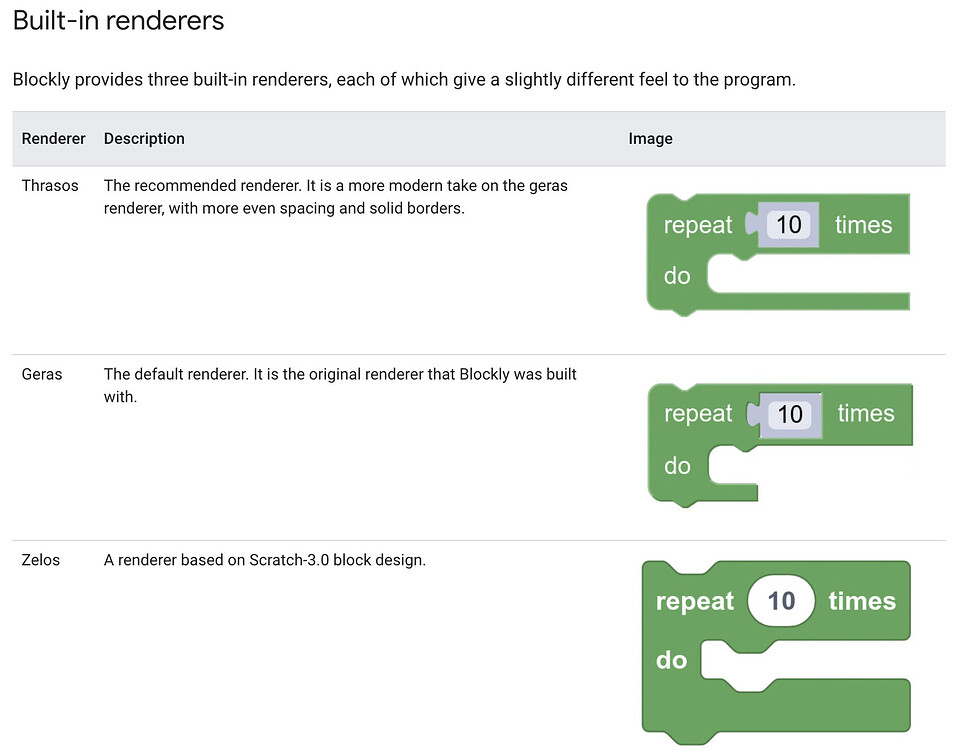This screenshot has width=966, height=750.
Task: Click the Geras default renderer description text
Action: 340,385
